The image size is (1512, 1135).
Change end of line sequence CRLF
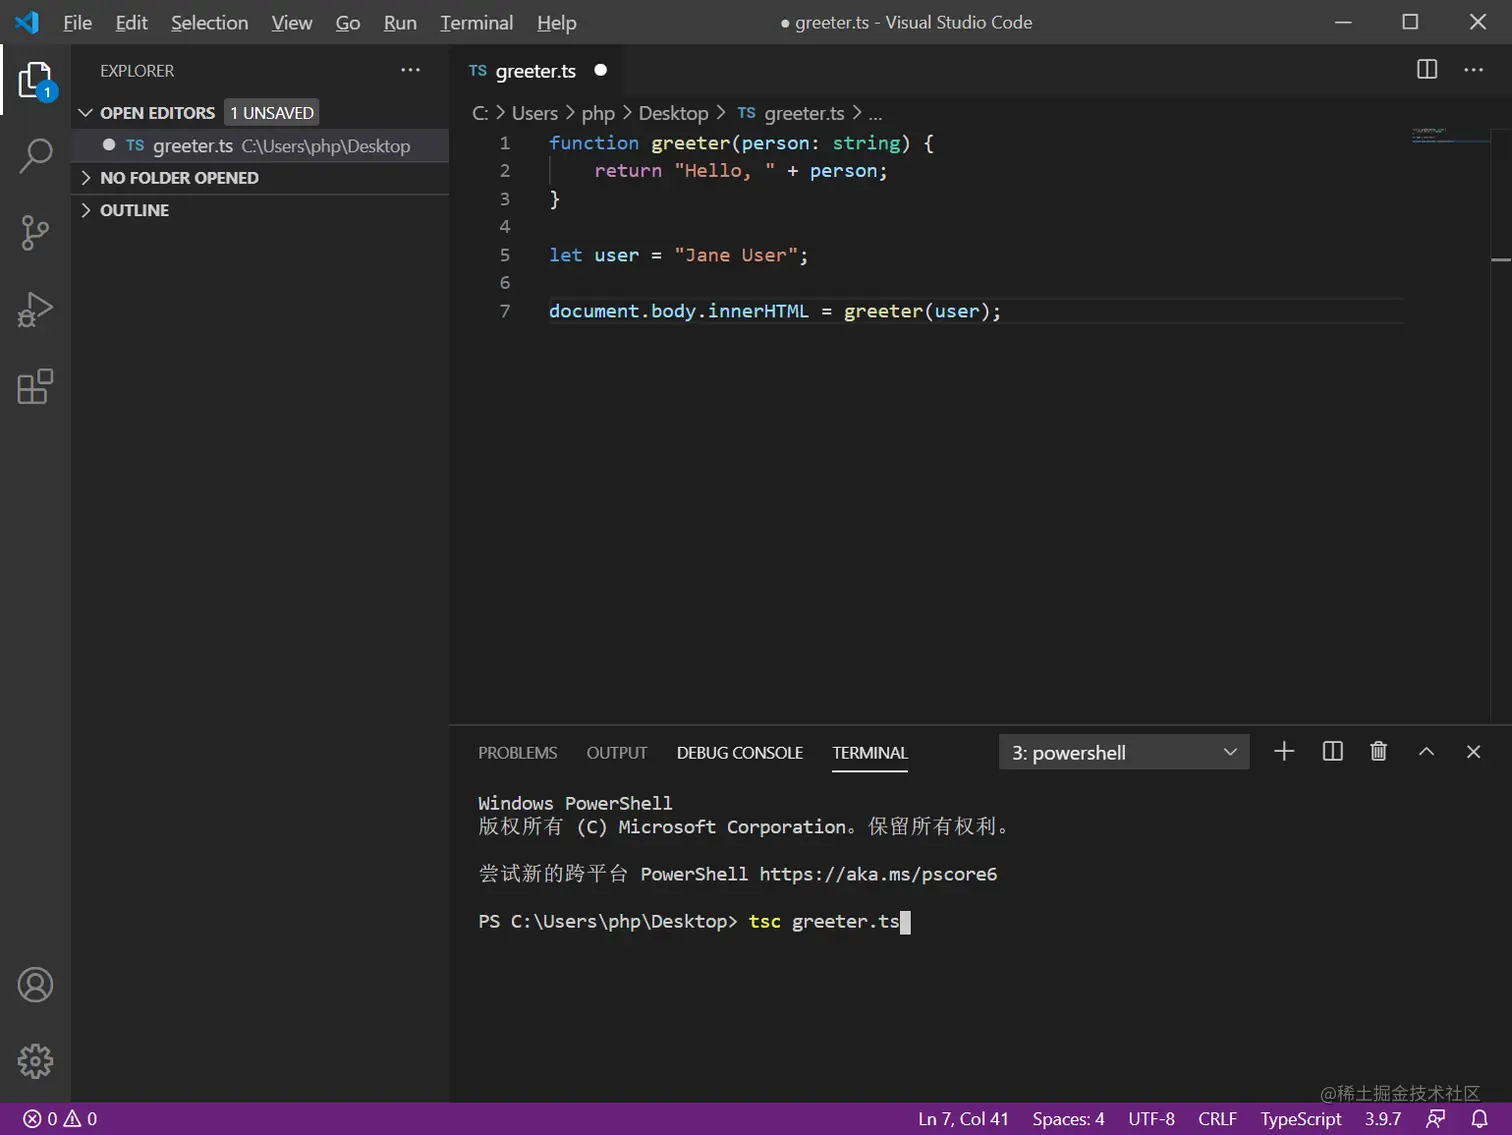click(x=1217, y=1119)
